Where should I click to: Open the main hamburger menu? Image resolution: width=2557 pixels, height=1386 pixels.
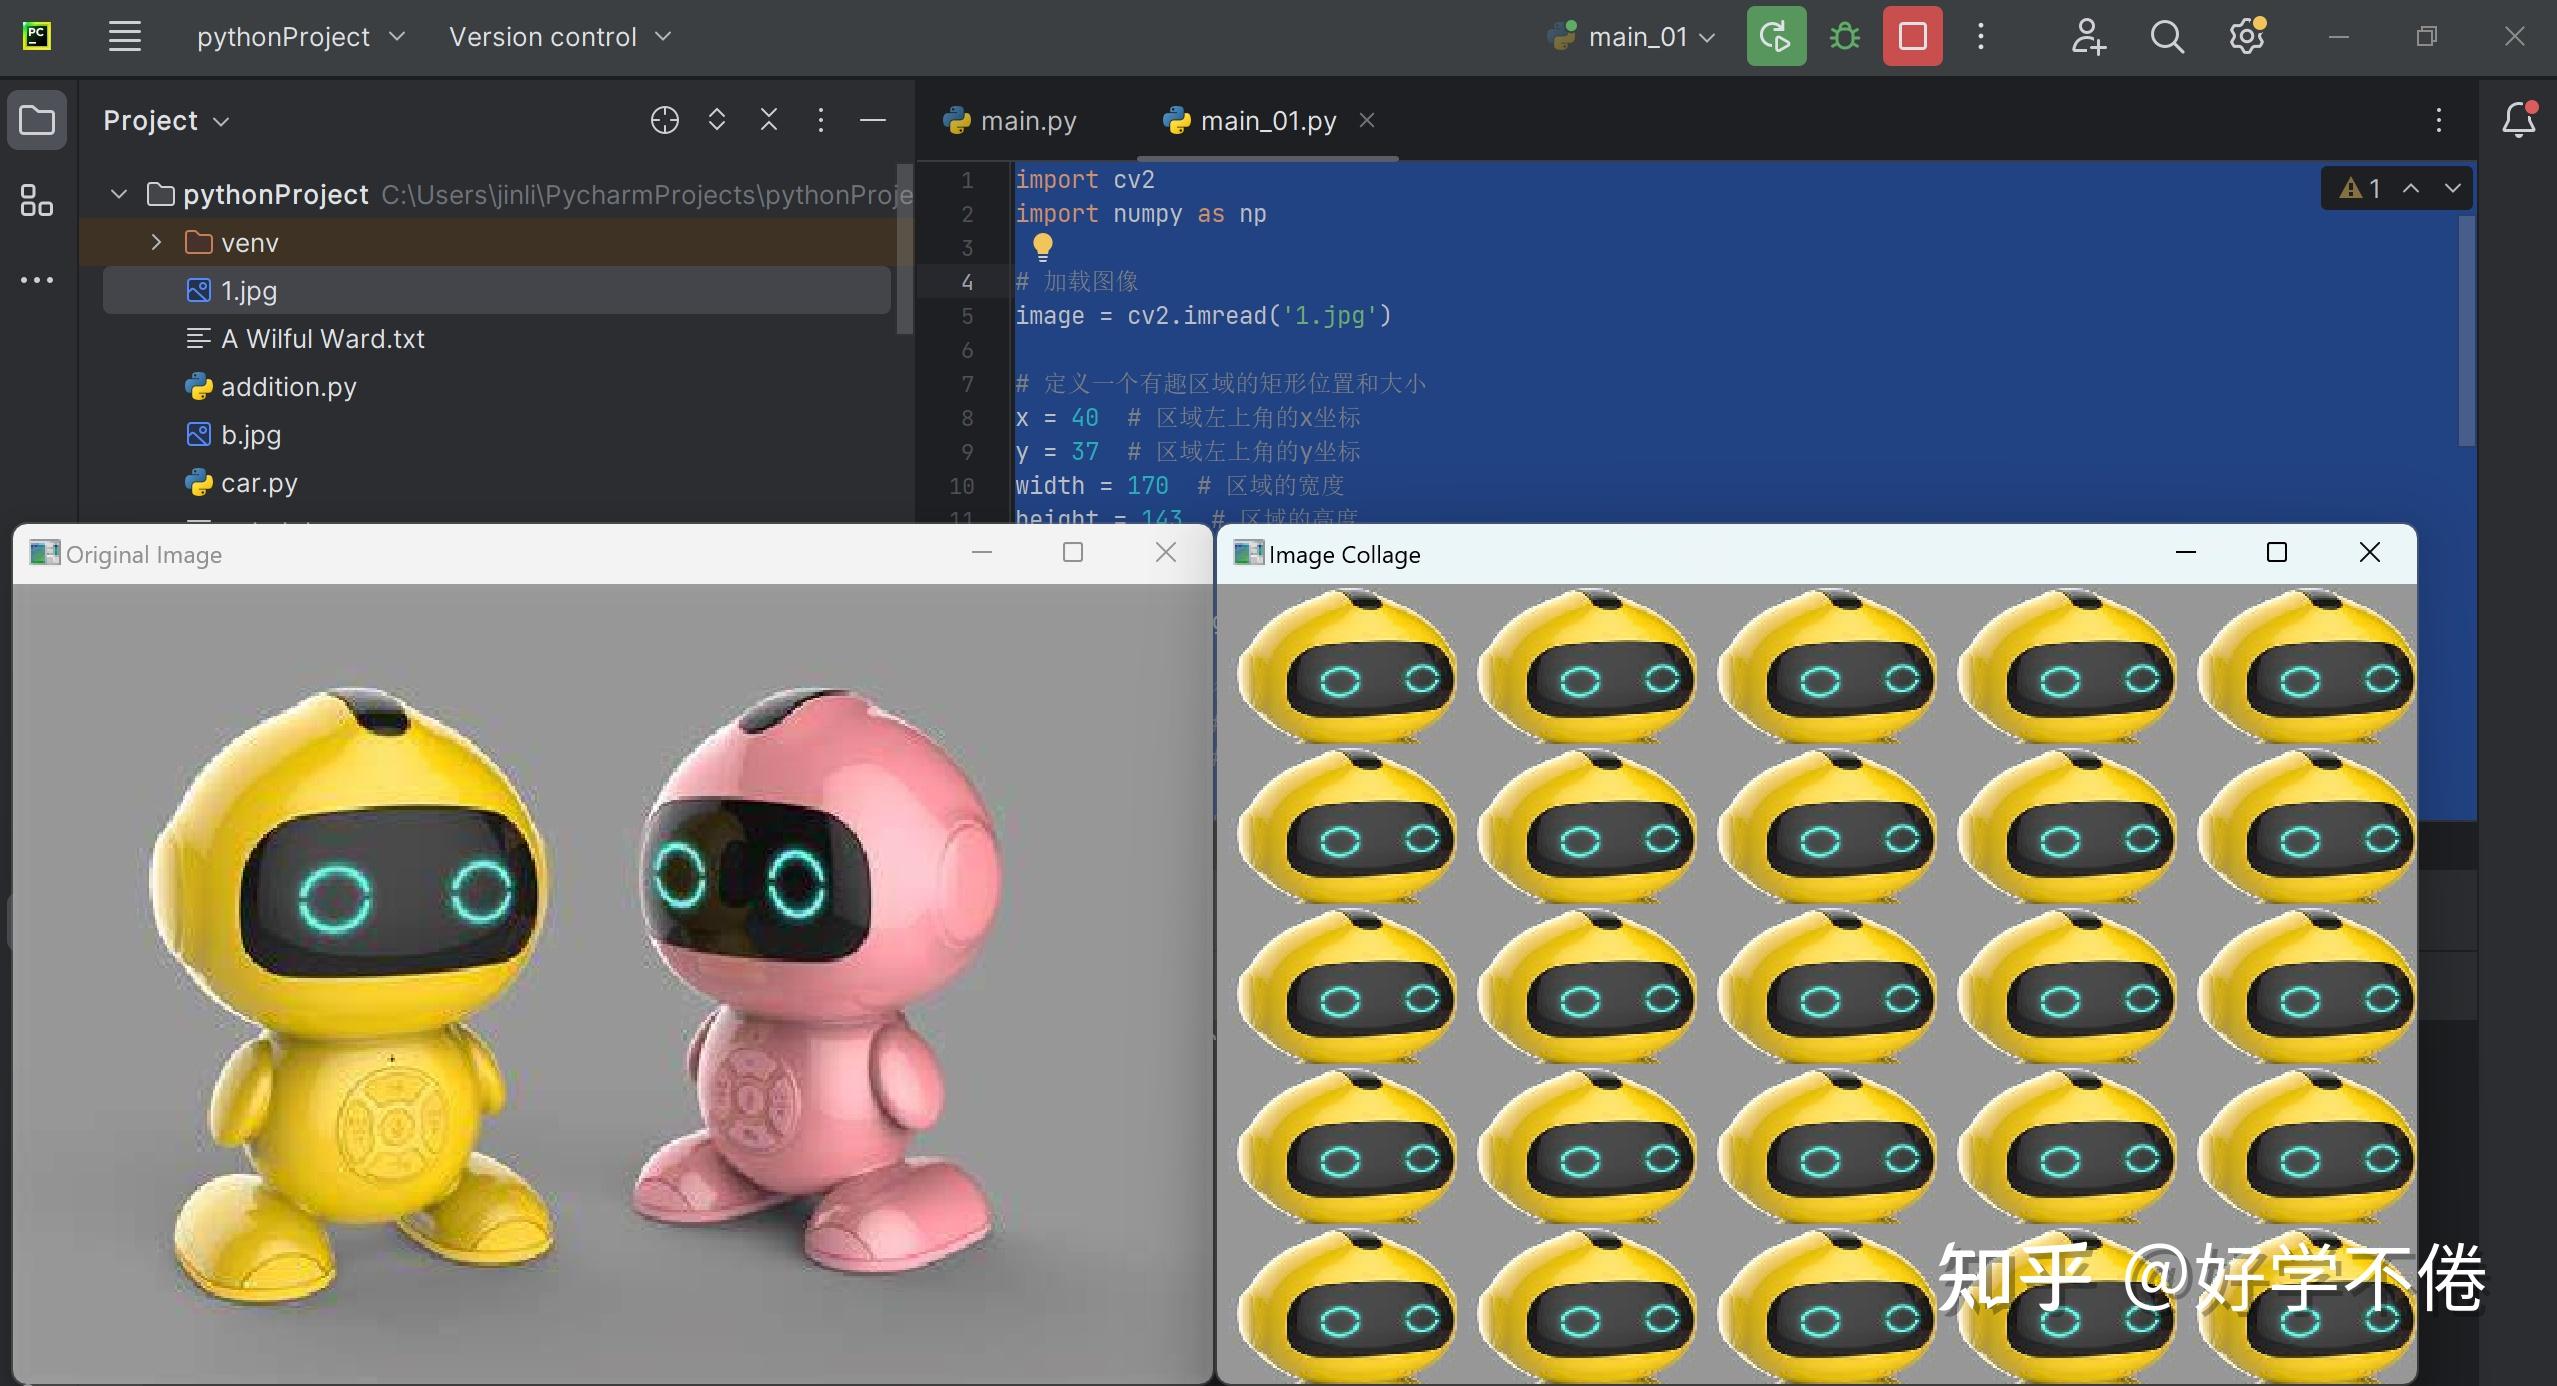[123, 36]
